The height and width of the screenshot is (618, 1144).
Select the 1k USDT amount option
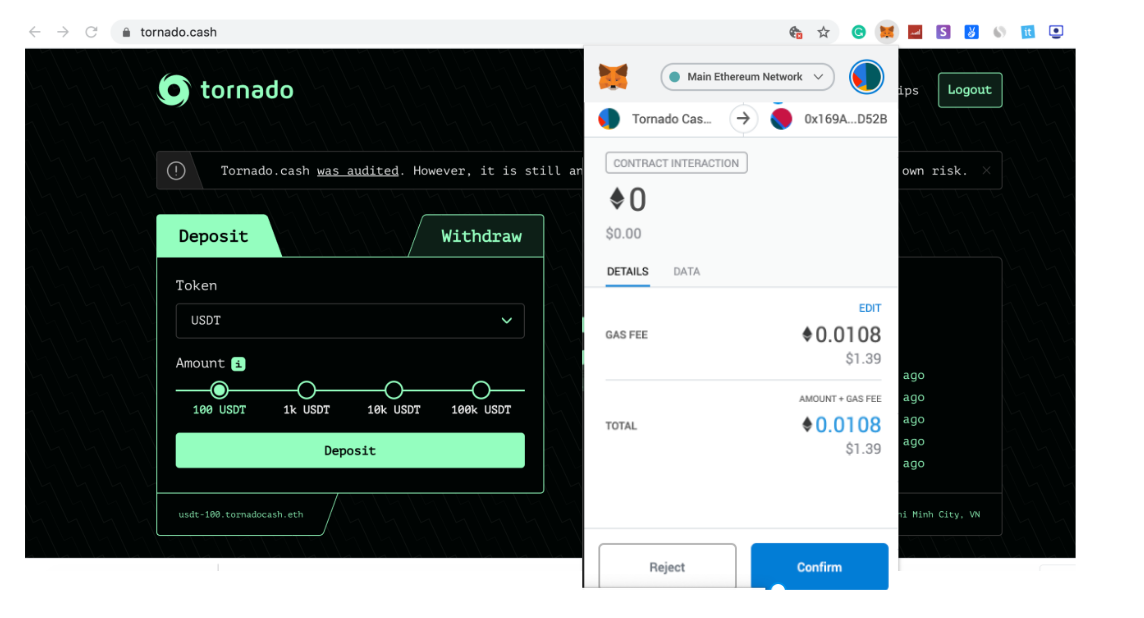point(306,390)
